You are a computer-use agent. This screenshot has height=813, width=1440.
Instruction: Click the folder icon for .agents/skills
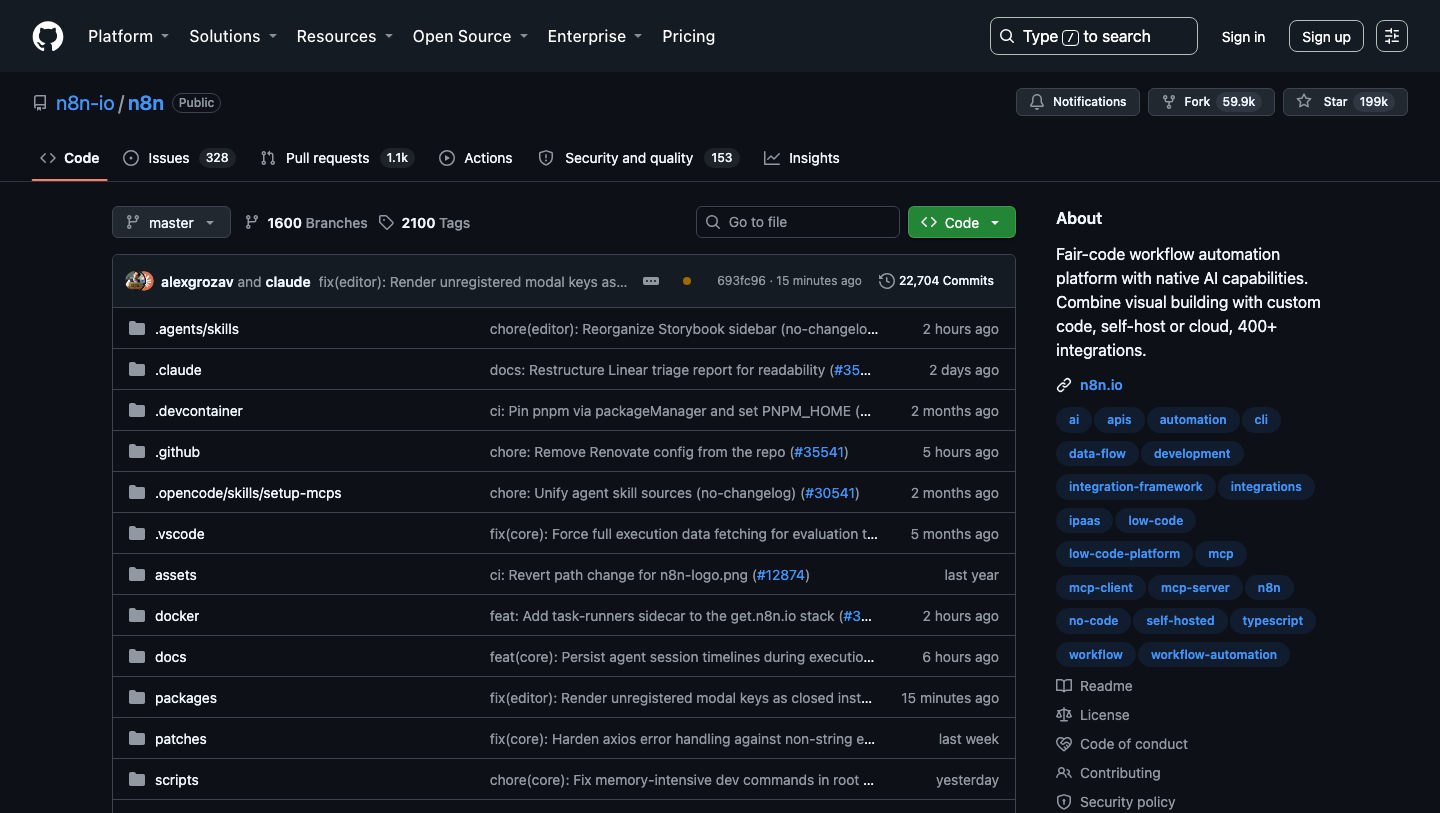(137, 329)
